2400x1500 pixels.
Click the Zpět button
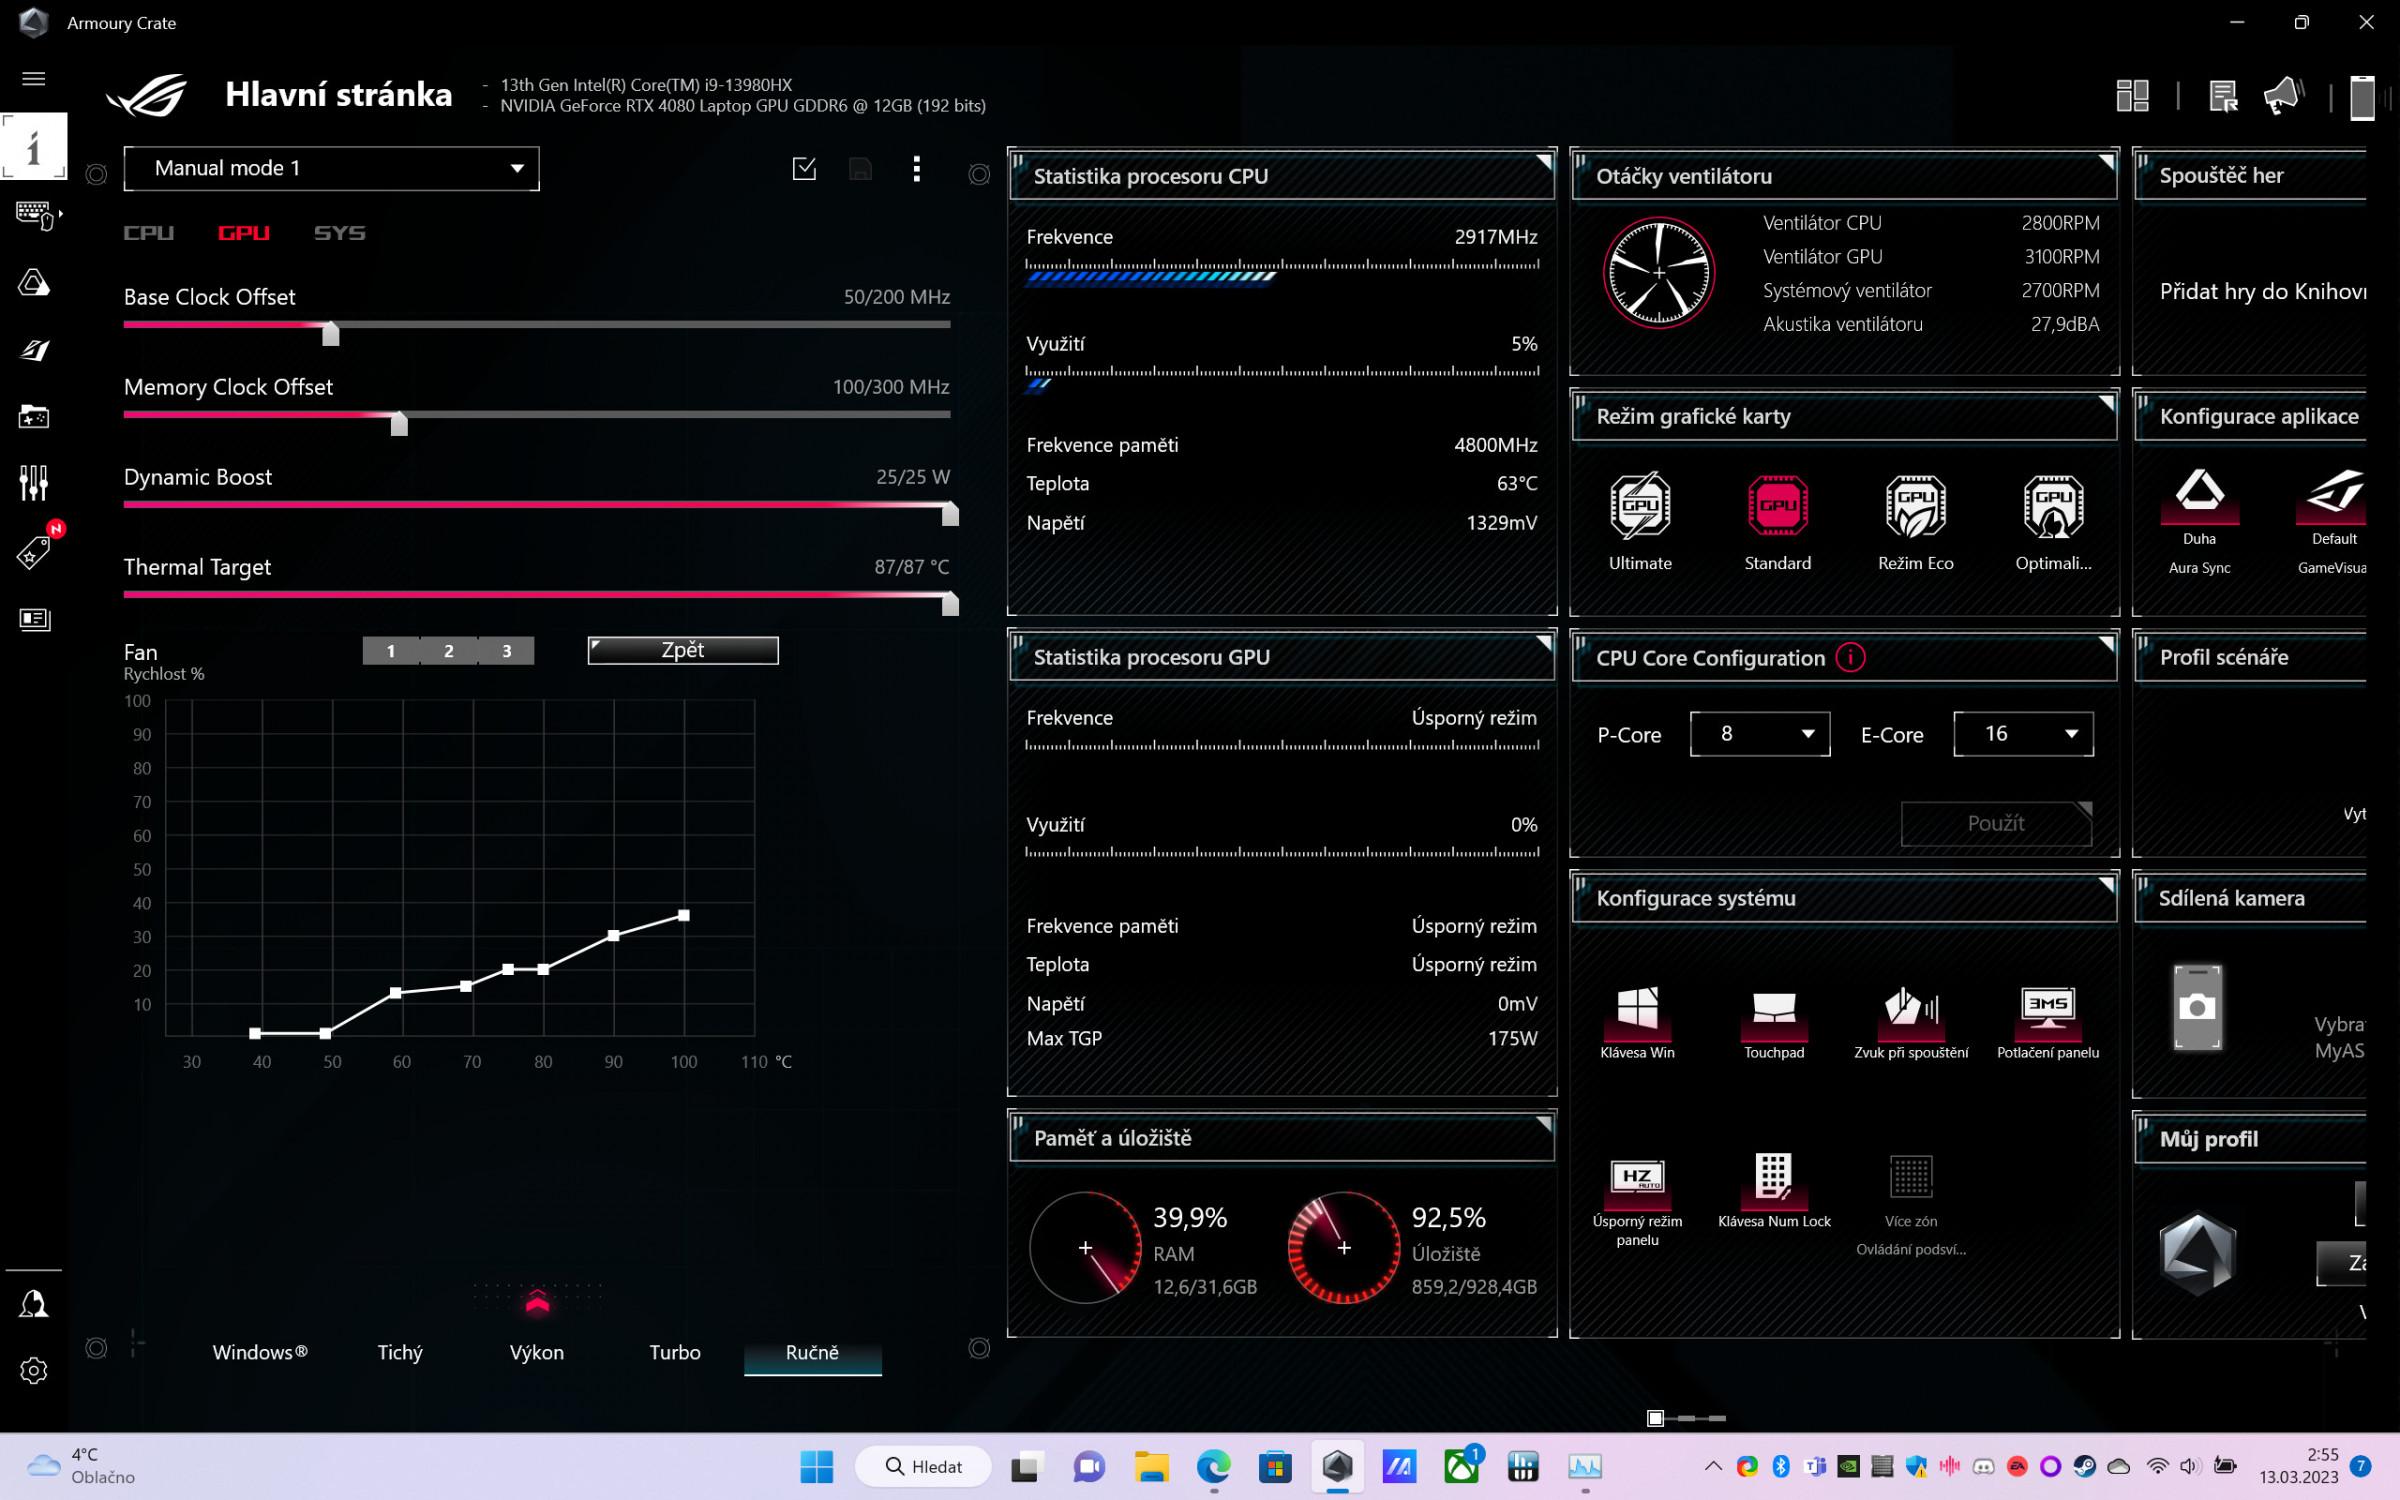(x=683, y=650)
